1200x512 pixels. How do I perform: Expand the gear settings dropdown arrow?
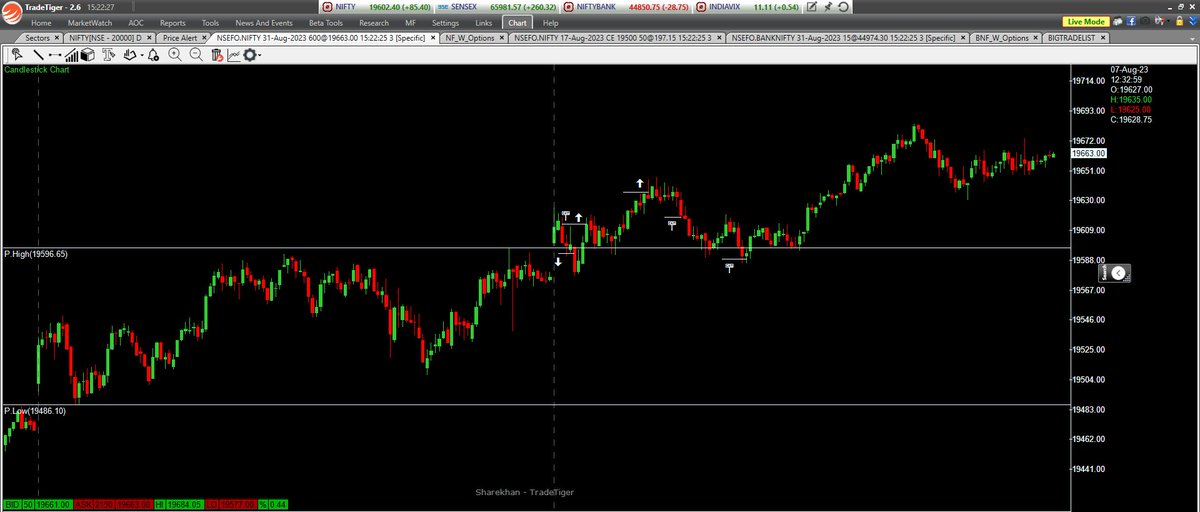coord(260,55)
